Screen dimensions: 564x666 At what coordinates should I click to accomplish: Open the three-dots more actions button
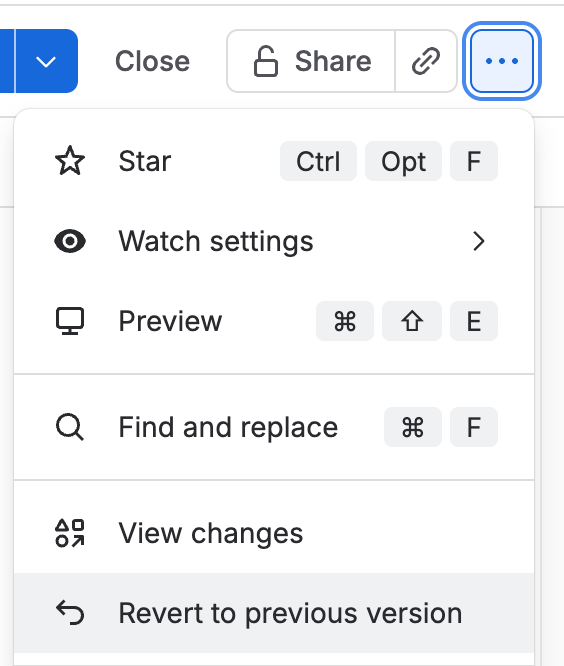pos(502,61)
